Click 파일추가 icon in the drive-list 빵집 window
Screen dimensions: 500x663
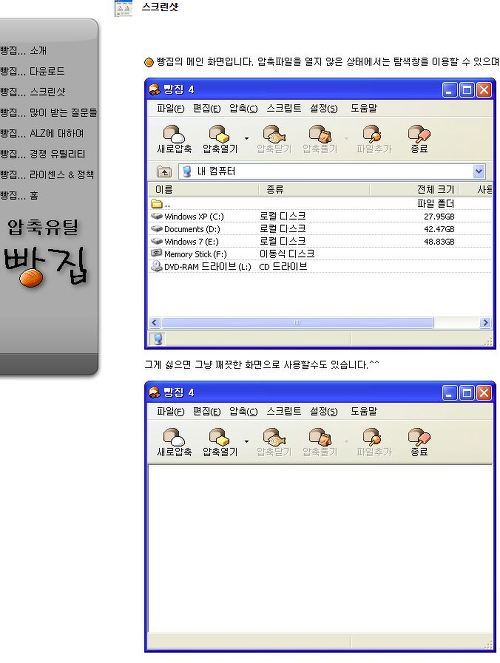pos(373,134)
